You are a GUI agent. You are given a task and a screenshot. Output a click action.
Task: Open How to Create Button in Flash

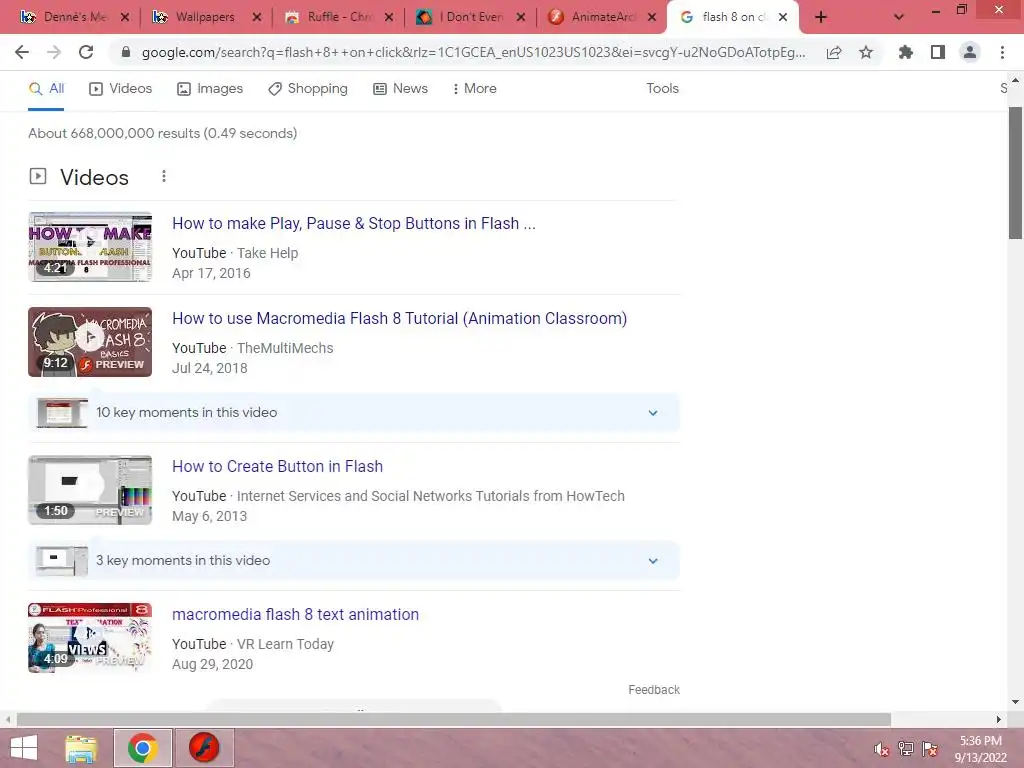point(277,466)
